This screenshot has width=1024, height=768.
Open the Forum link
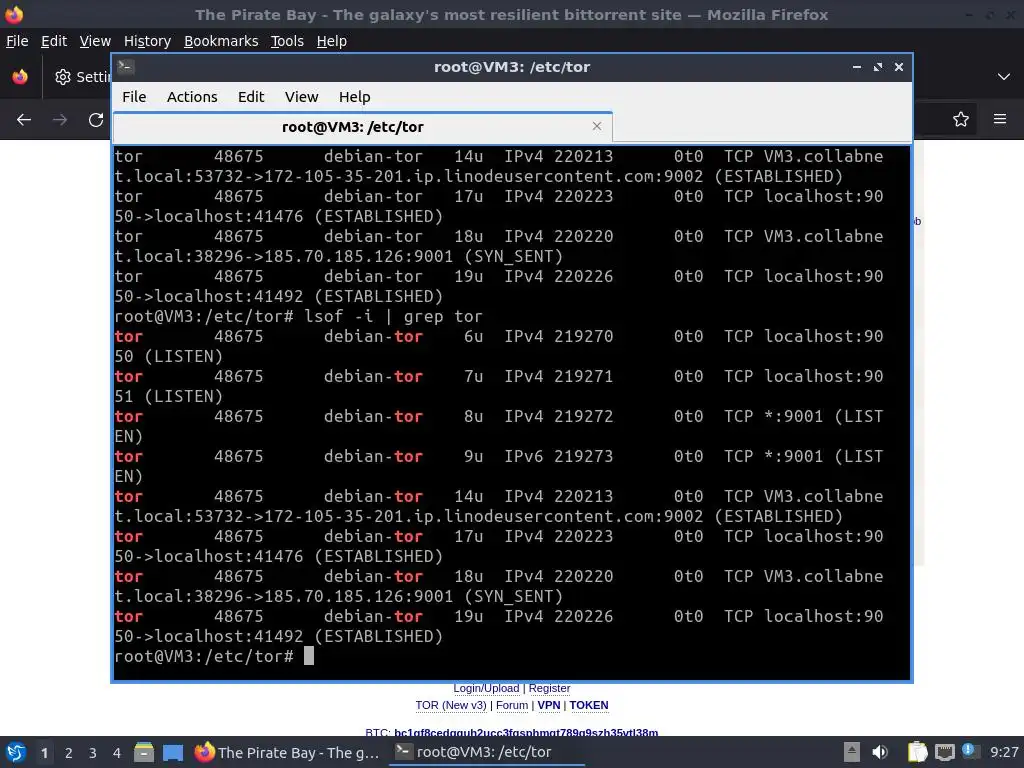[x=511, y=705]
